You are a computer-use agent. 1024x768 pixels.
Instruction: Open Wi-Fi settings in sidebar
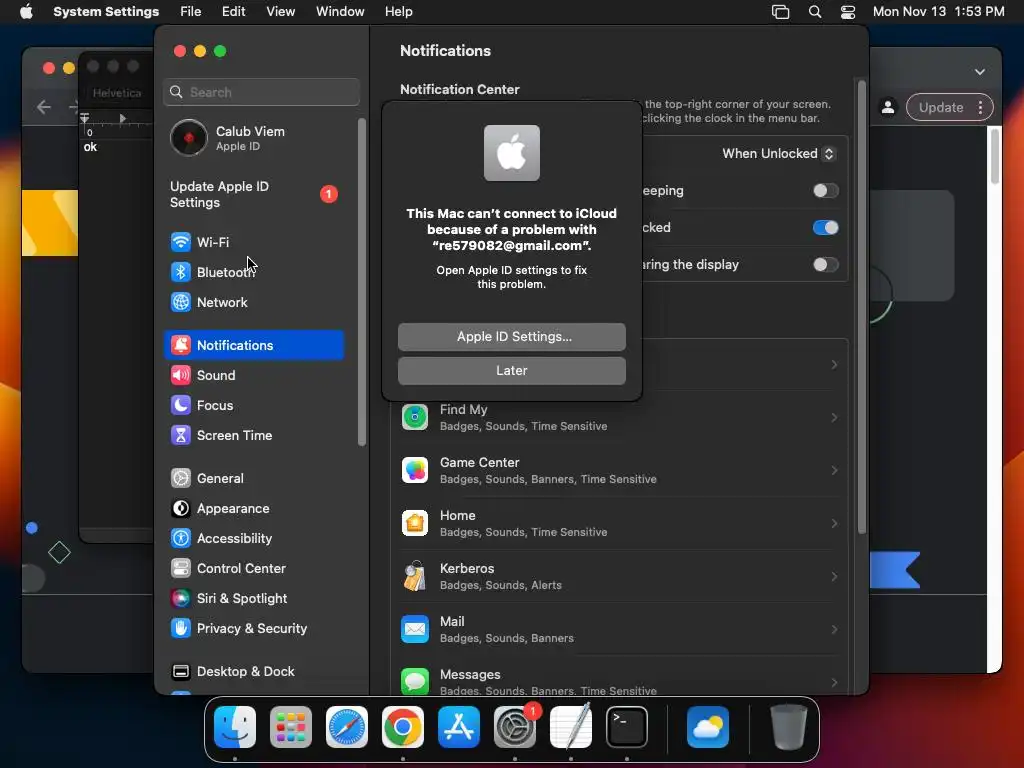pyautogui.click(x=253, y=242)
